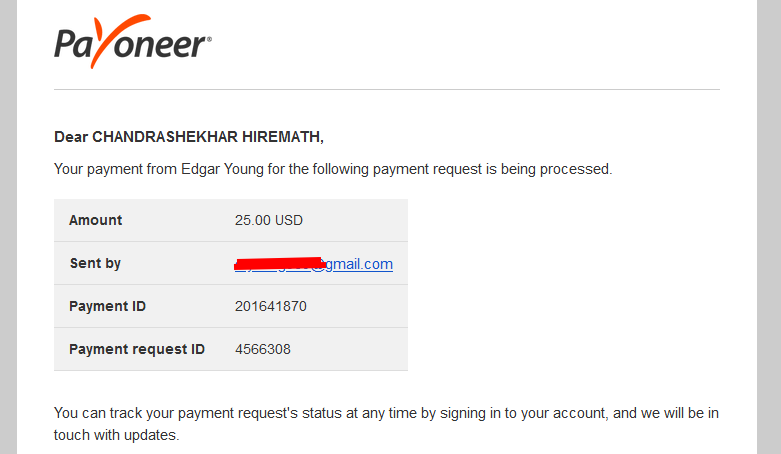Click the Sent by label
The image size is (781, 454).
pyautogui.click(x=95, y=263)
